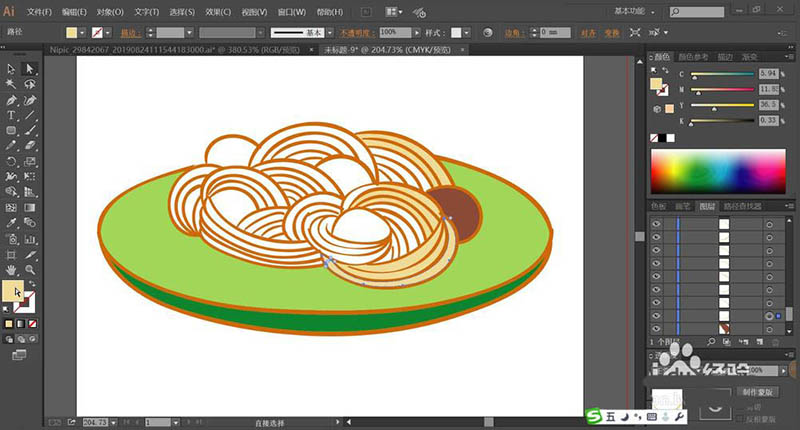800x430 pixels.
Task: Select the Direct Selection tool
Action: (x=30, y=68)
